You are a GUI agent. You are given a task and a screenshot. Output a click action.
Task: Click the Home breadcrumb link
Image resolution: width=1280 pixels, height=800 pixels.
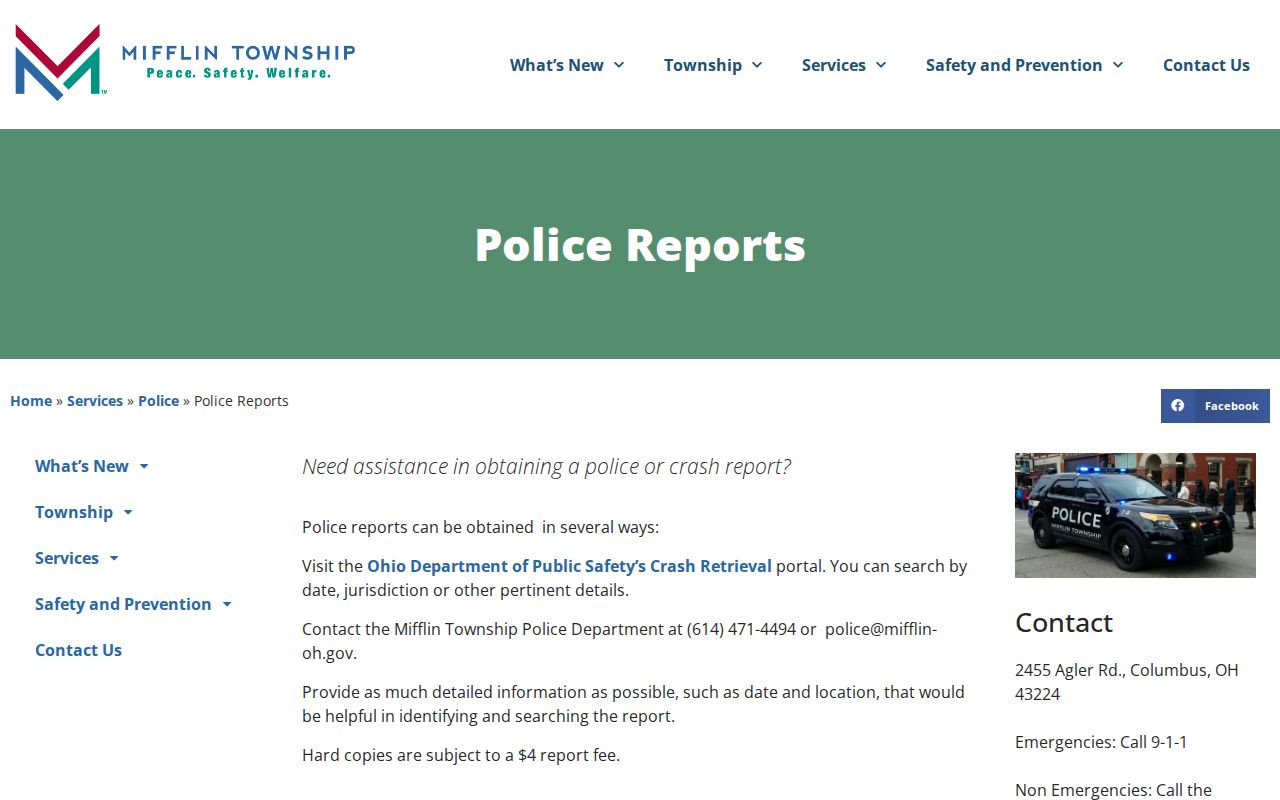tap(31, 401)
